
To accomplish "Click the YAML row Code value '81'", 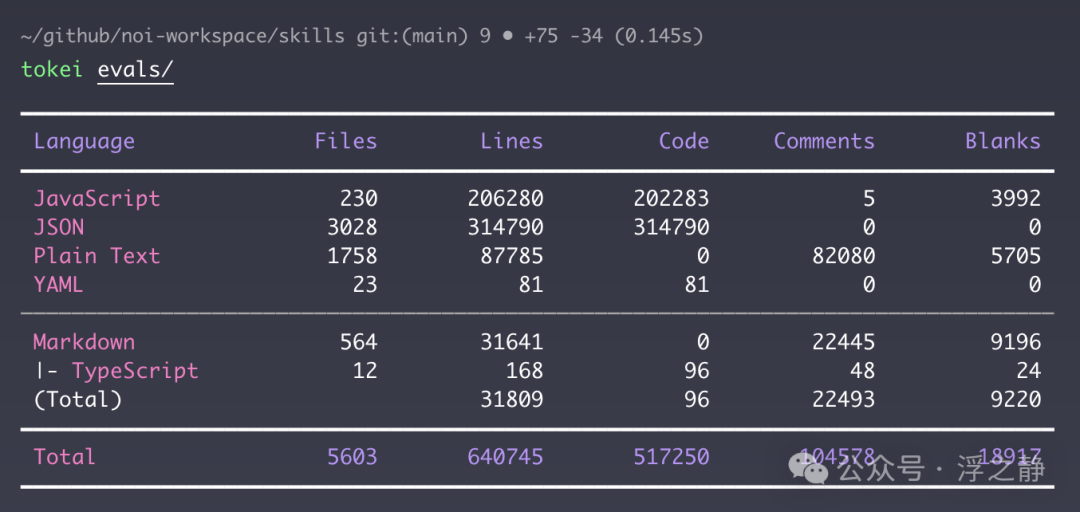I will [697, 285].
